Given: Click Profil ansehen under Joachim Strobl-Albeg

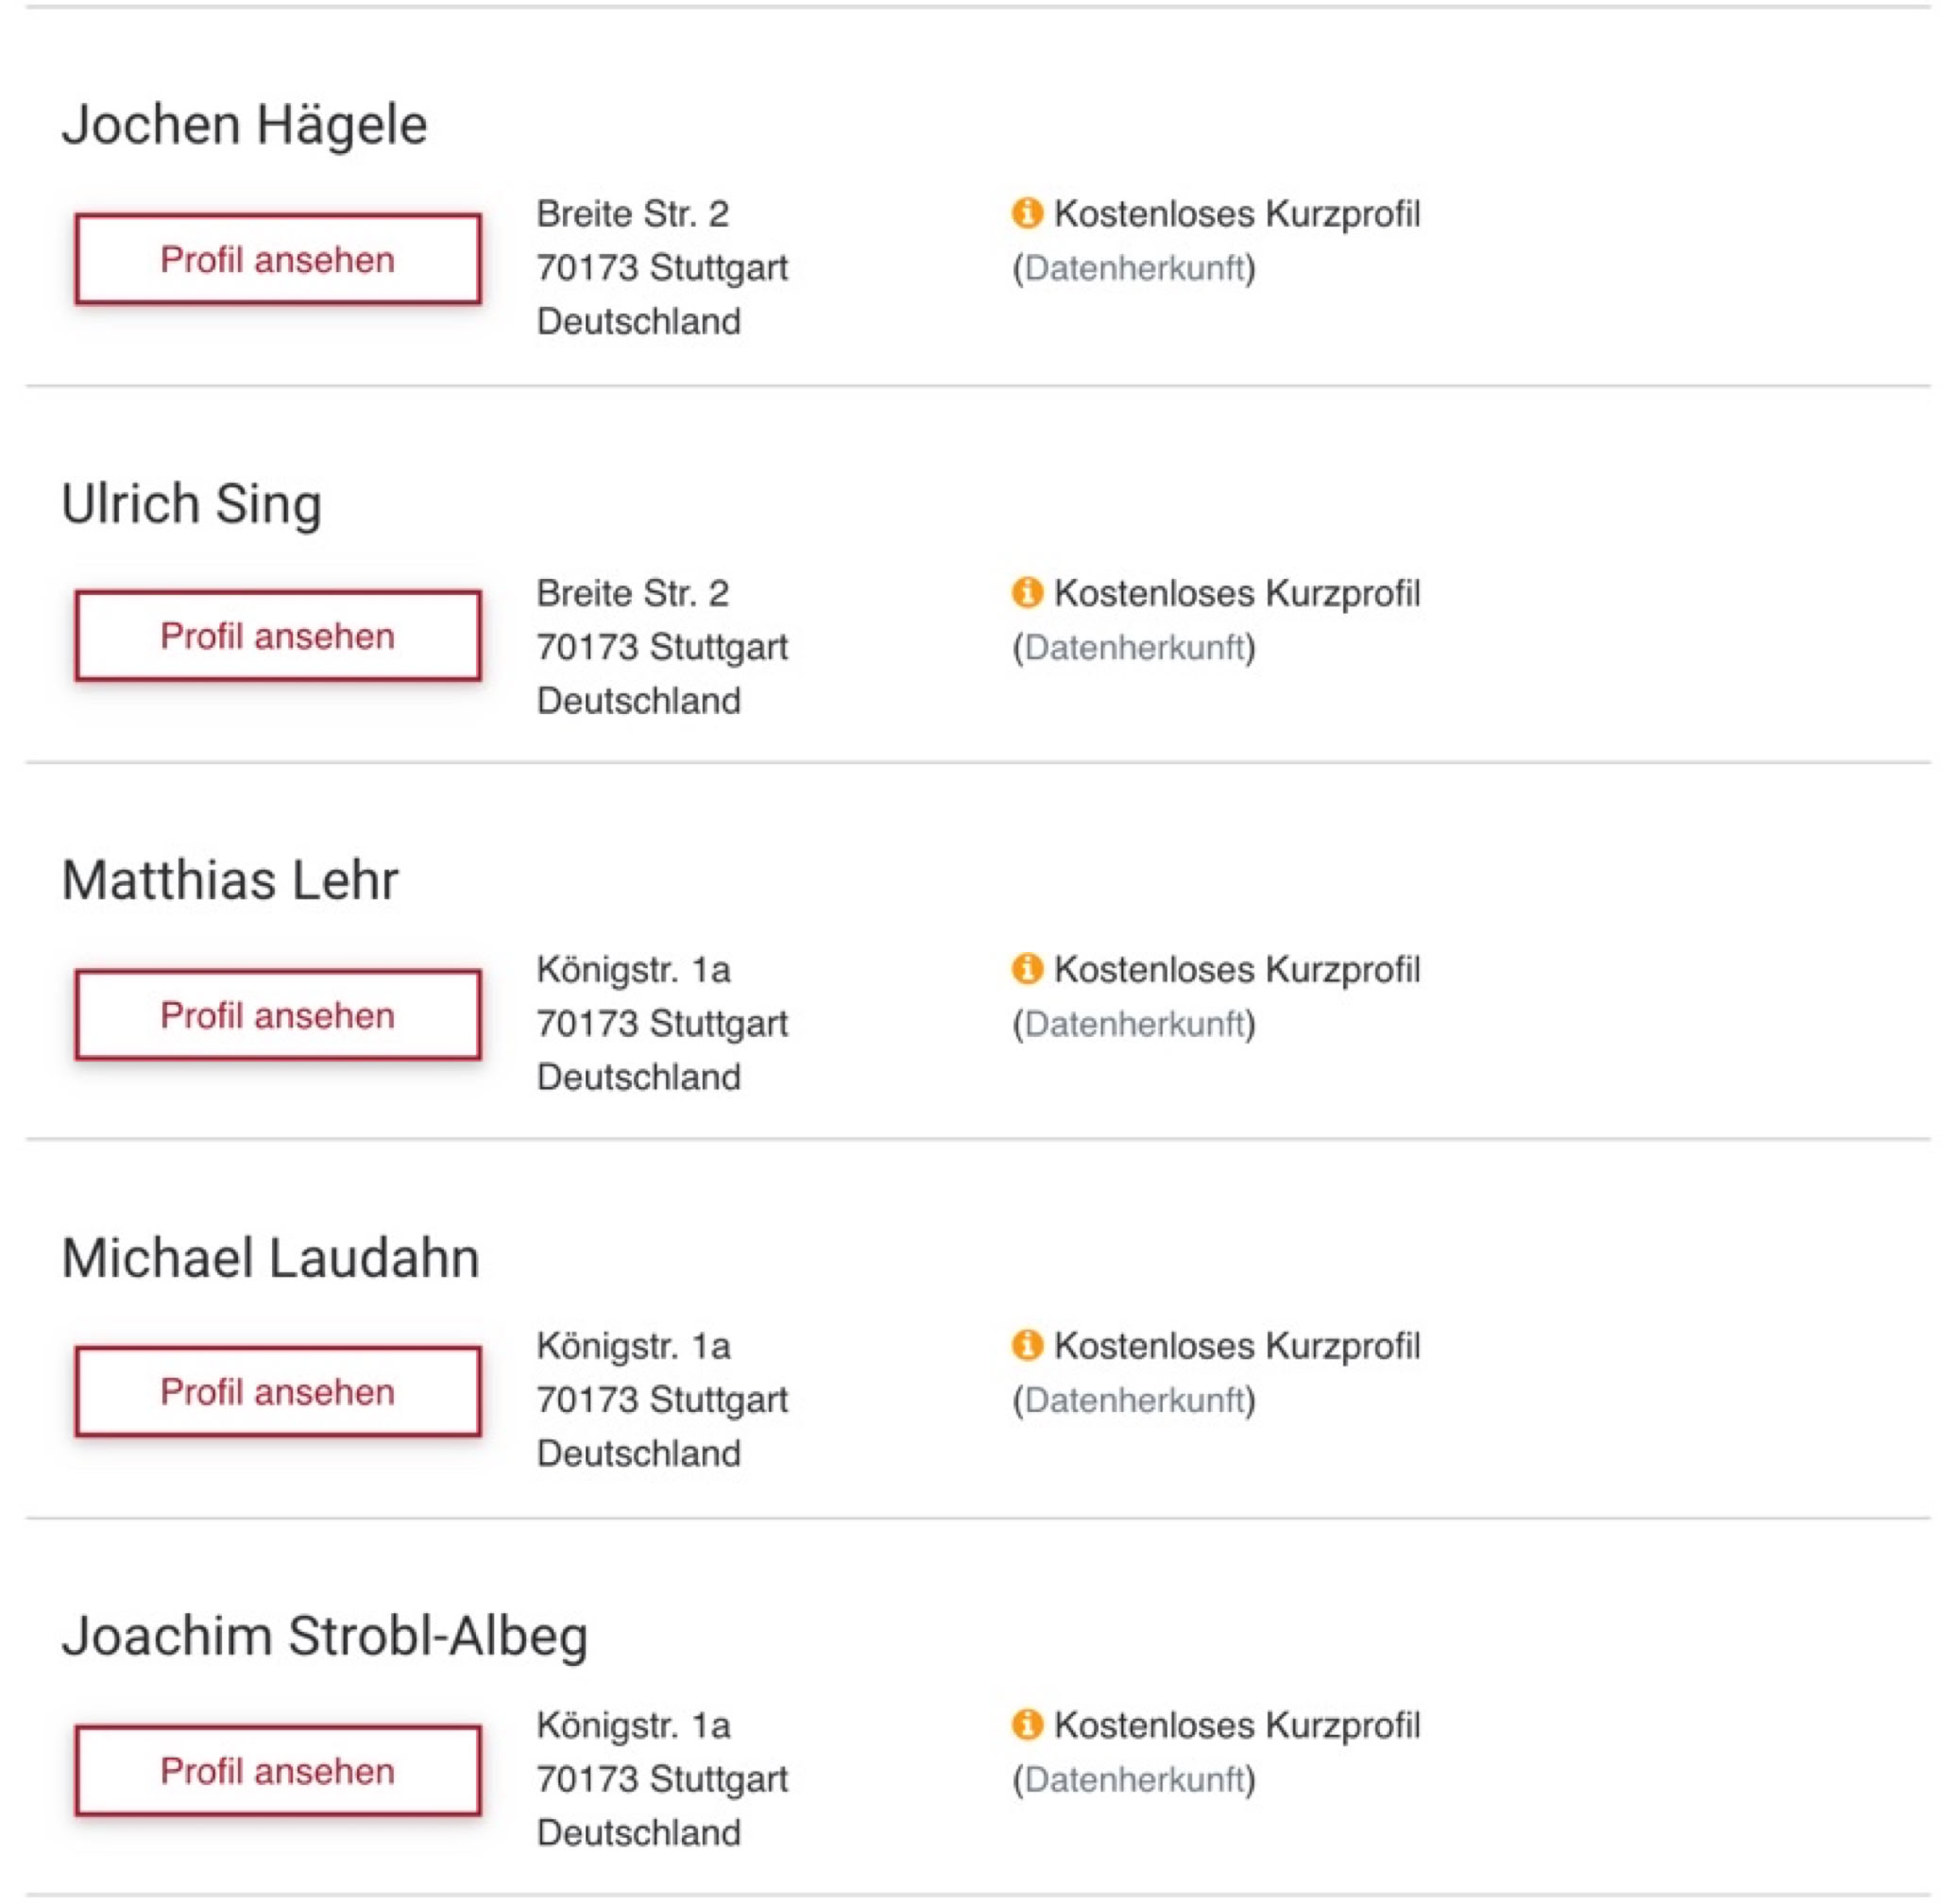Looking at the screenshot, I should (278, 1771).
